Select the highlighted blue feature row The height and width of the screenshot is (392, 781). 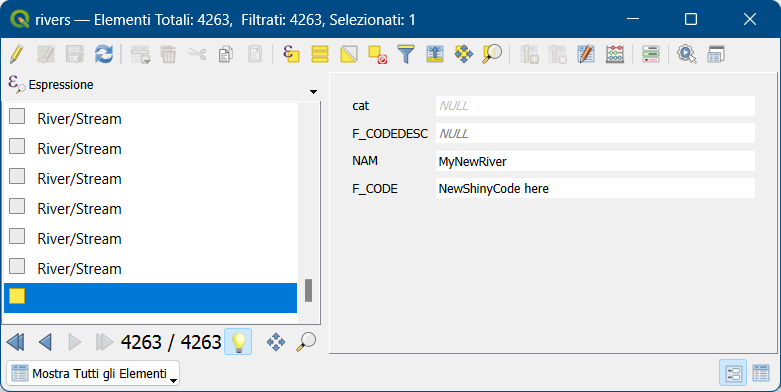coord(150,298)
